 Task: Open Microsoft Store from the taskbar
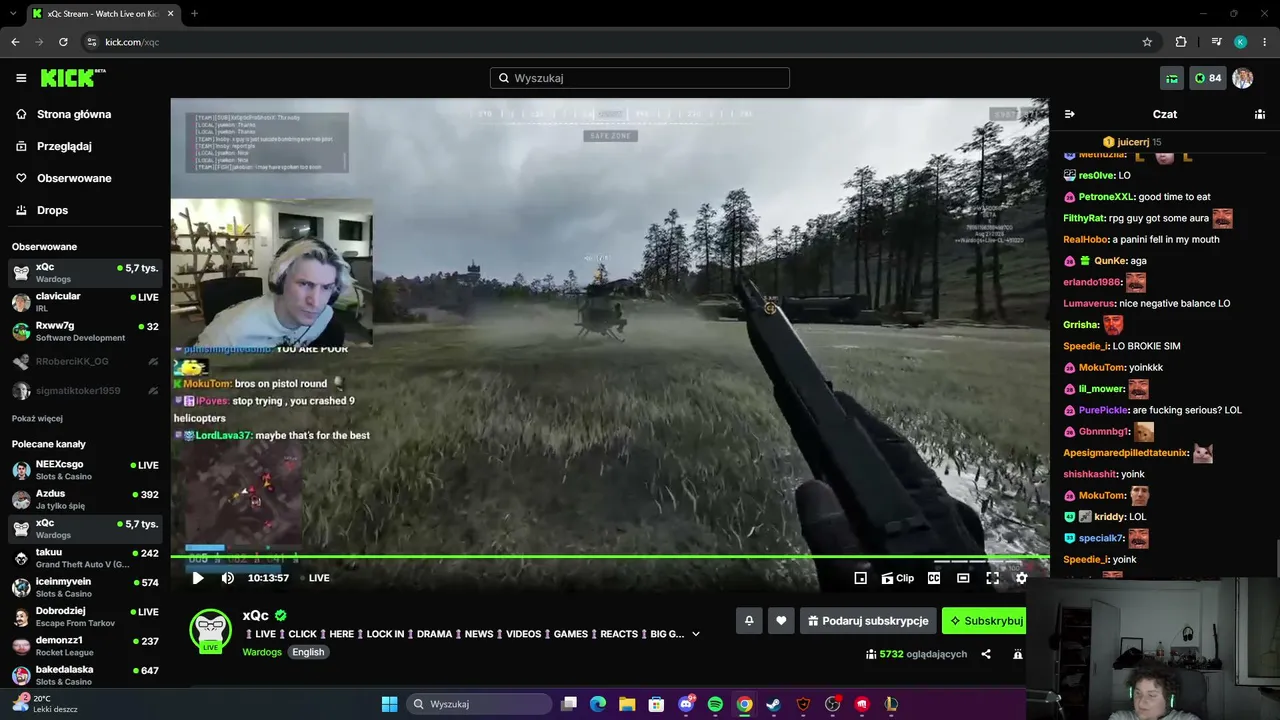pyautogui.click(x=656, y=704)
